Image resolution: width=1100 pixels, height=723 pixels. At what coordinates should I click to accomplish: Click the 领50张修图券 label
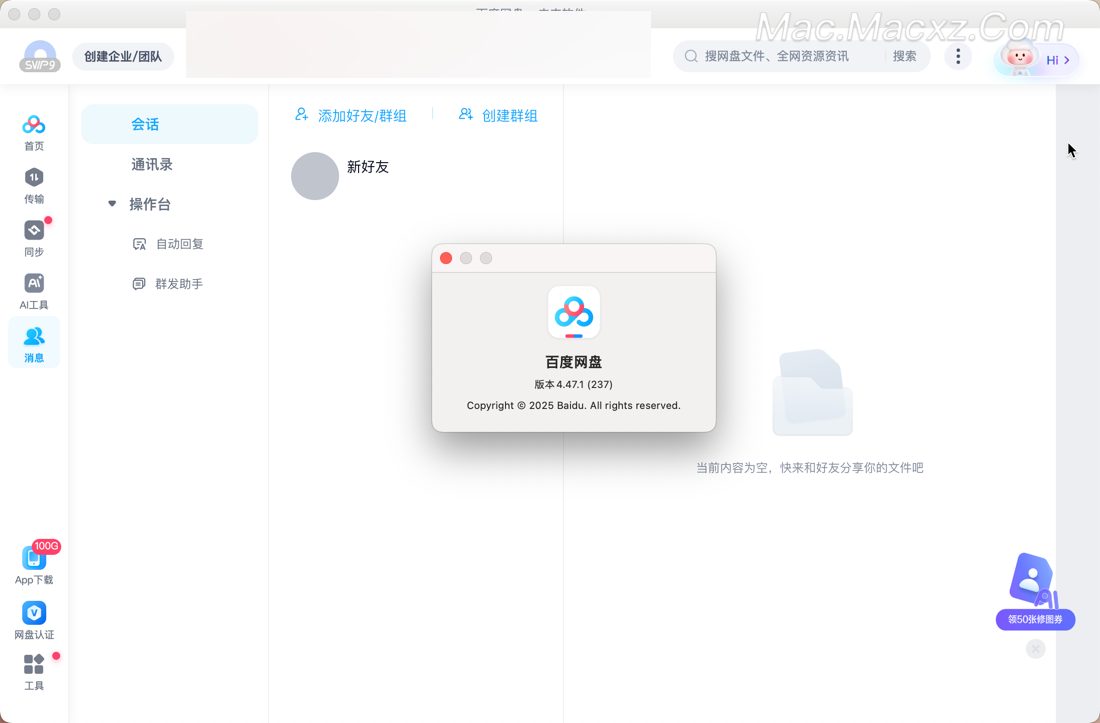click(x=1035, y=619)
